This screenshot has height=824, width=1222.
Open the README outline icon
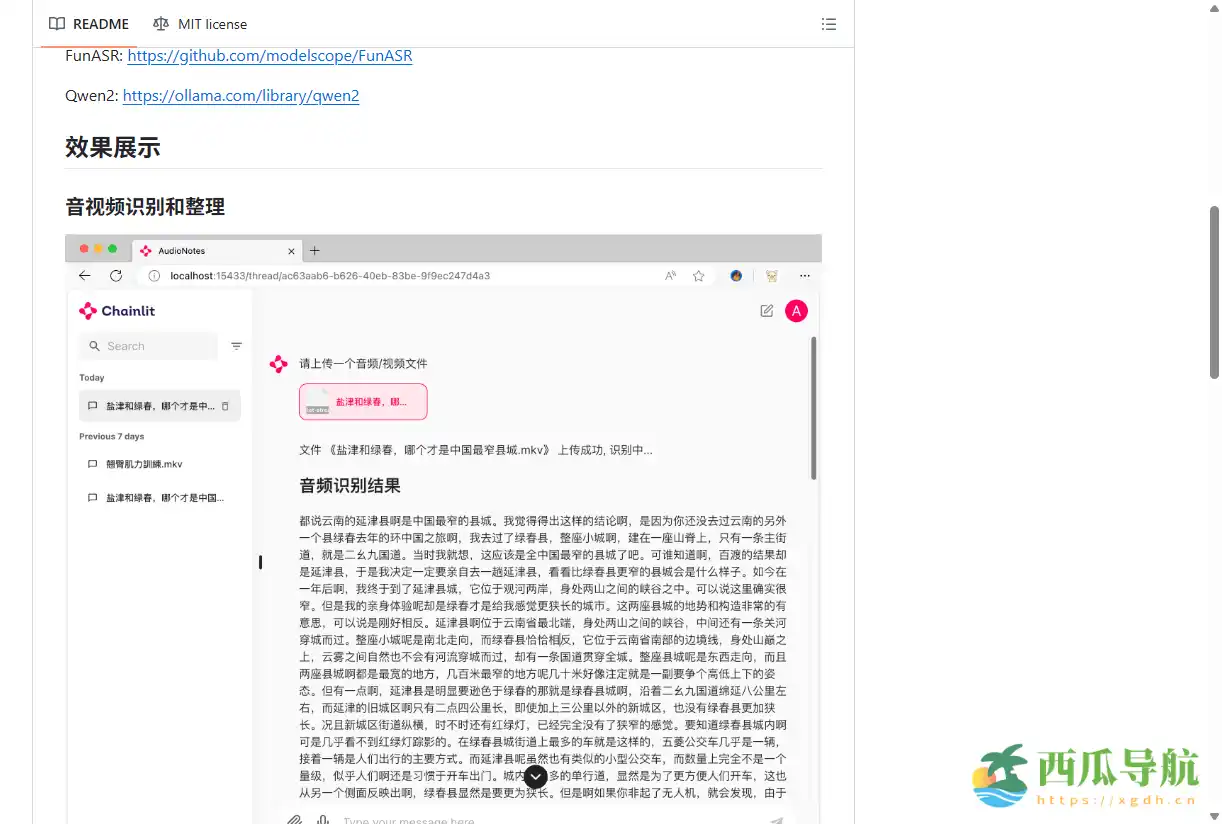(829, 24)
